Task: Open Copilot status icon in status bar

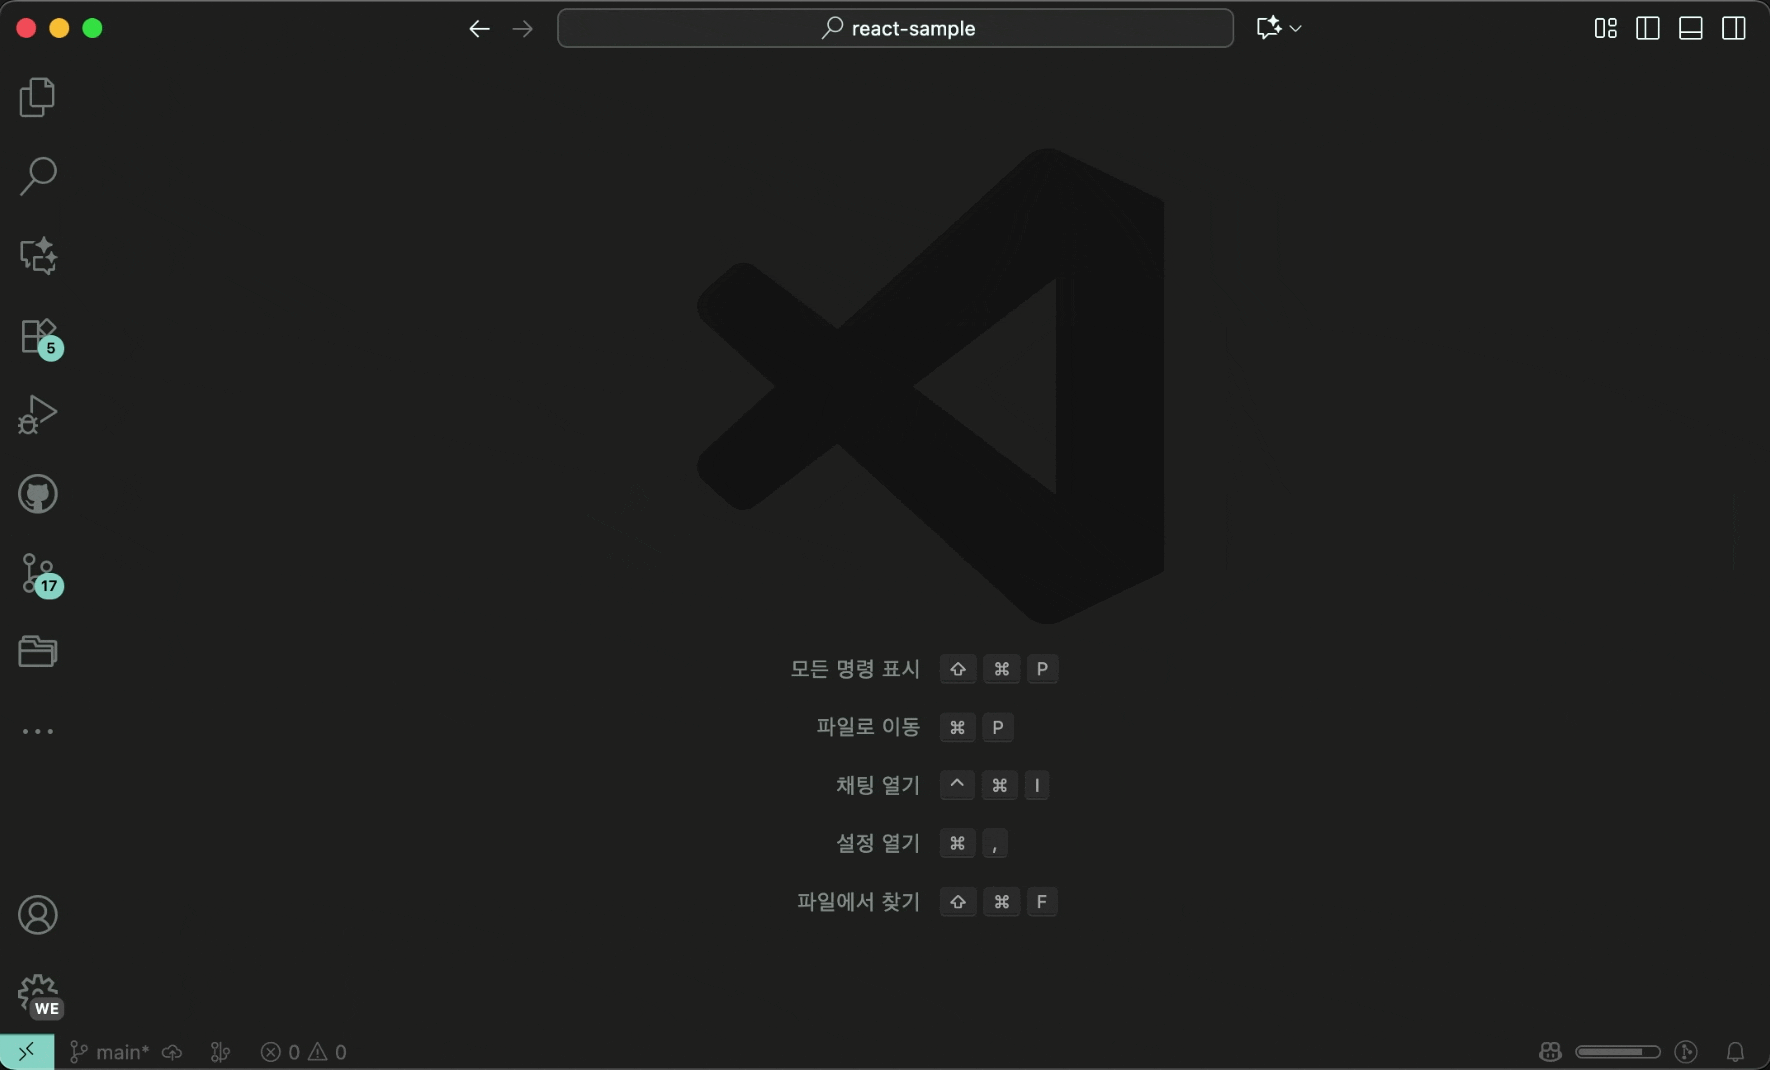Action: click(x=1550, y=1052)
